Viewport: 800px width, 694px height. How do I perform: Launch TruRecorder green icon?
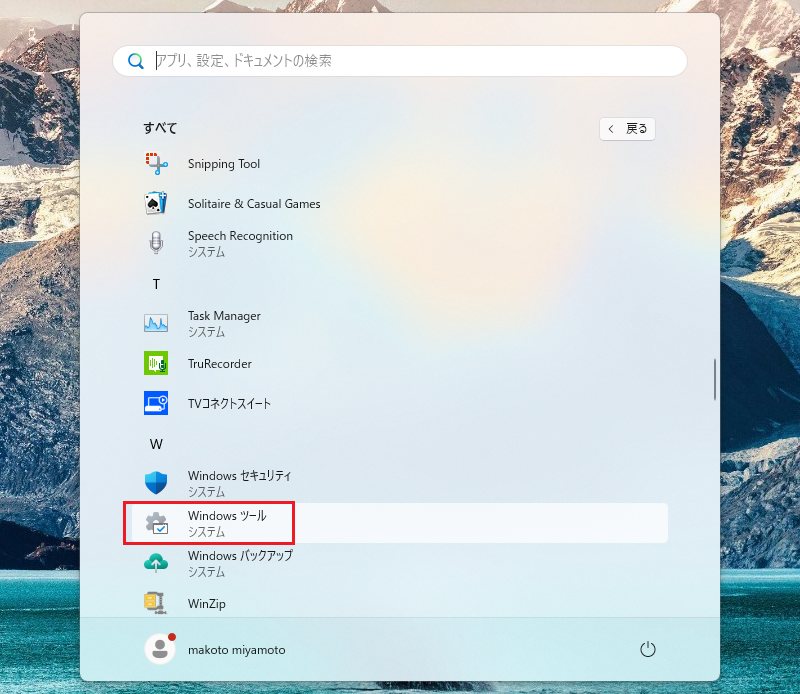tap(155, 363)
